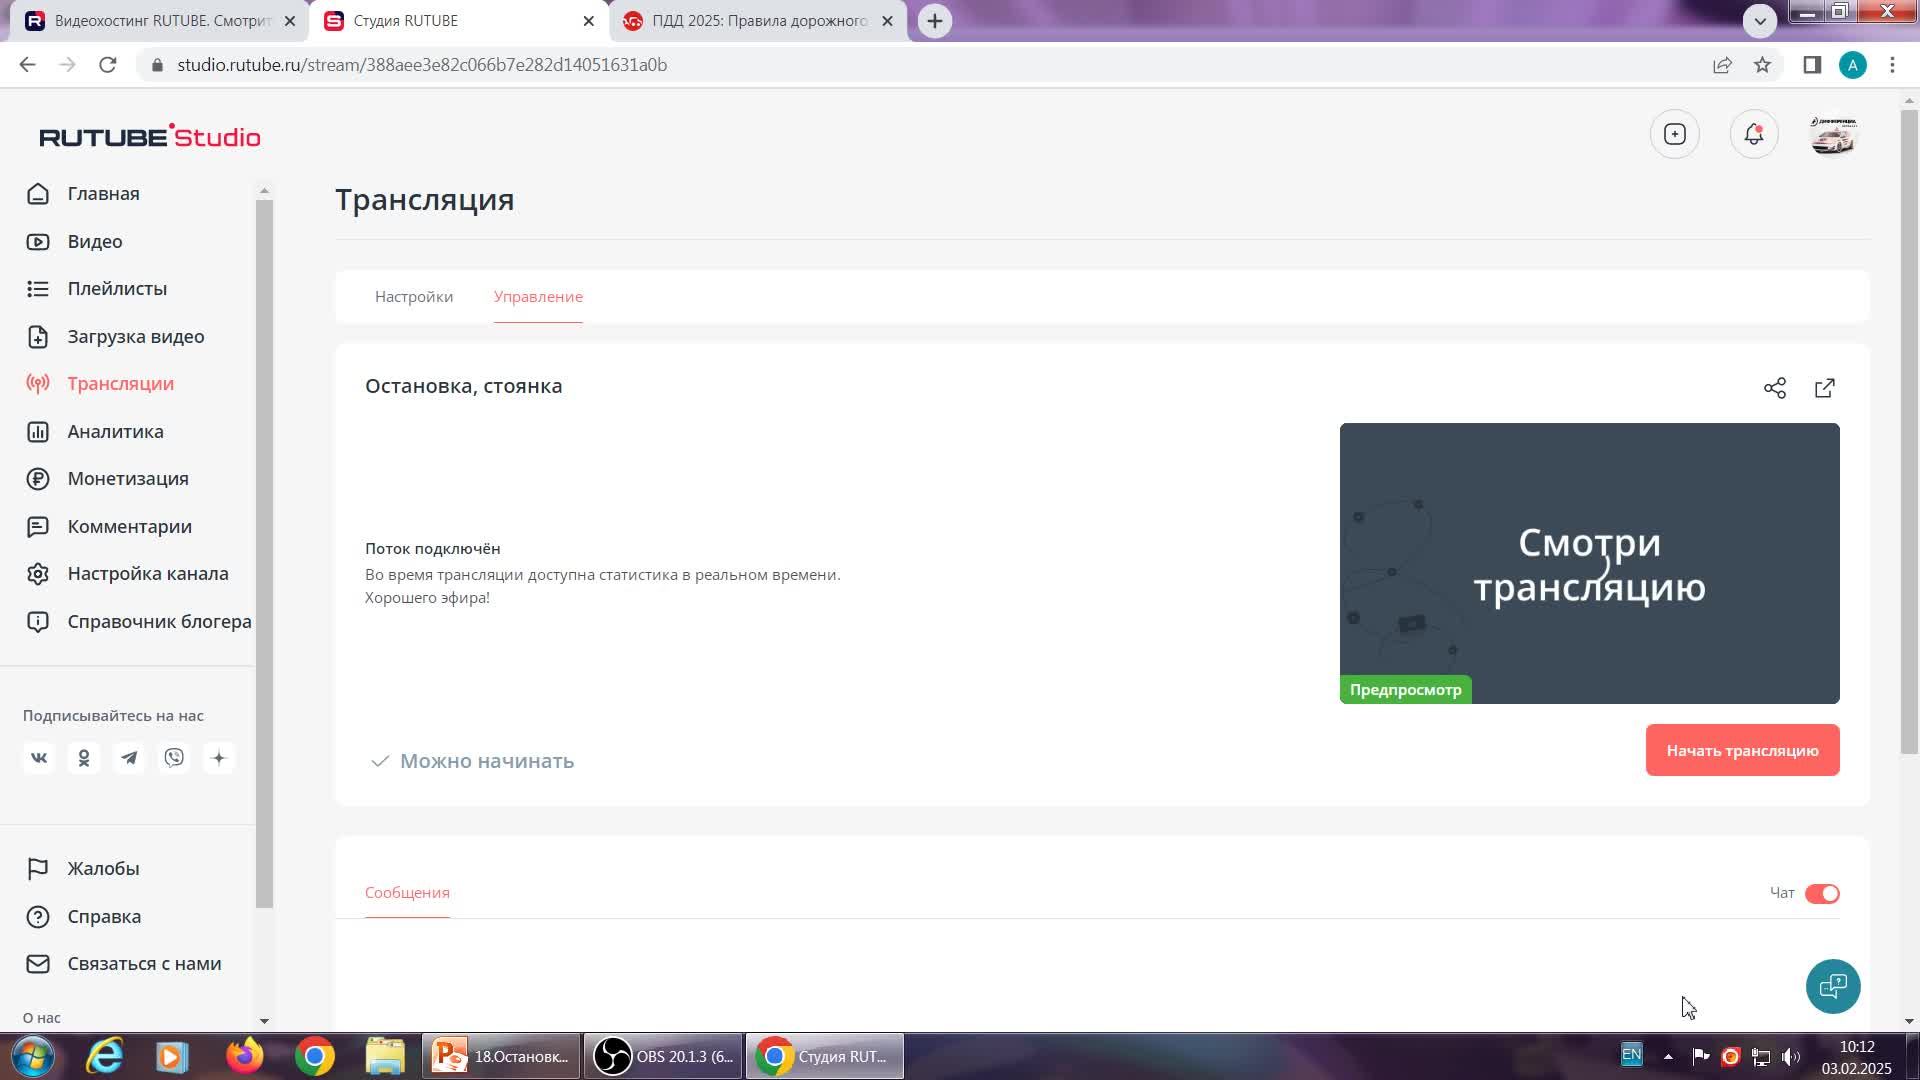Open the Viber social link icon
1920x1080 pixels.
[x=174, y=758]
